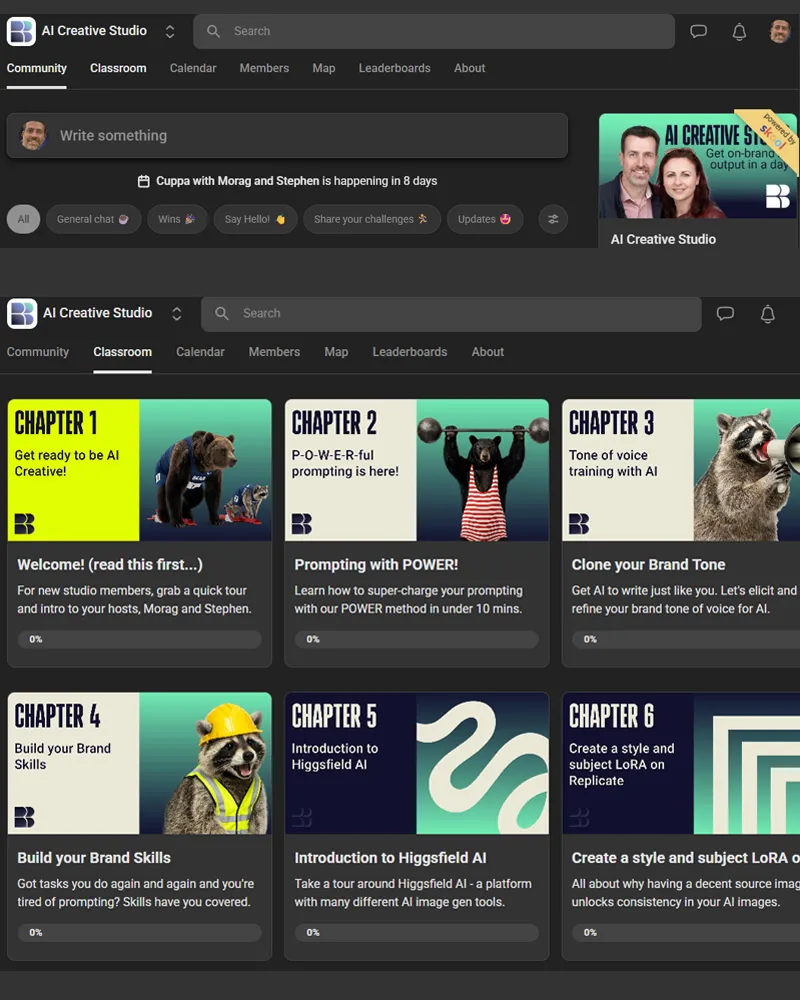Open Leaderboards tab in lower nav
Image resolution: width=800 pixels, height=1000 pixels.
coord(410,352)
